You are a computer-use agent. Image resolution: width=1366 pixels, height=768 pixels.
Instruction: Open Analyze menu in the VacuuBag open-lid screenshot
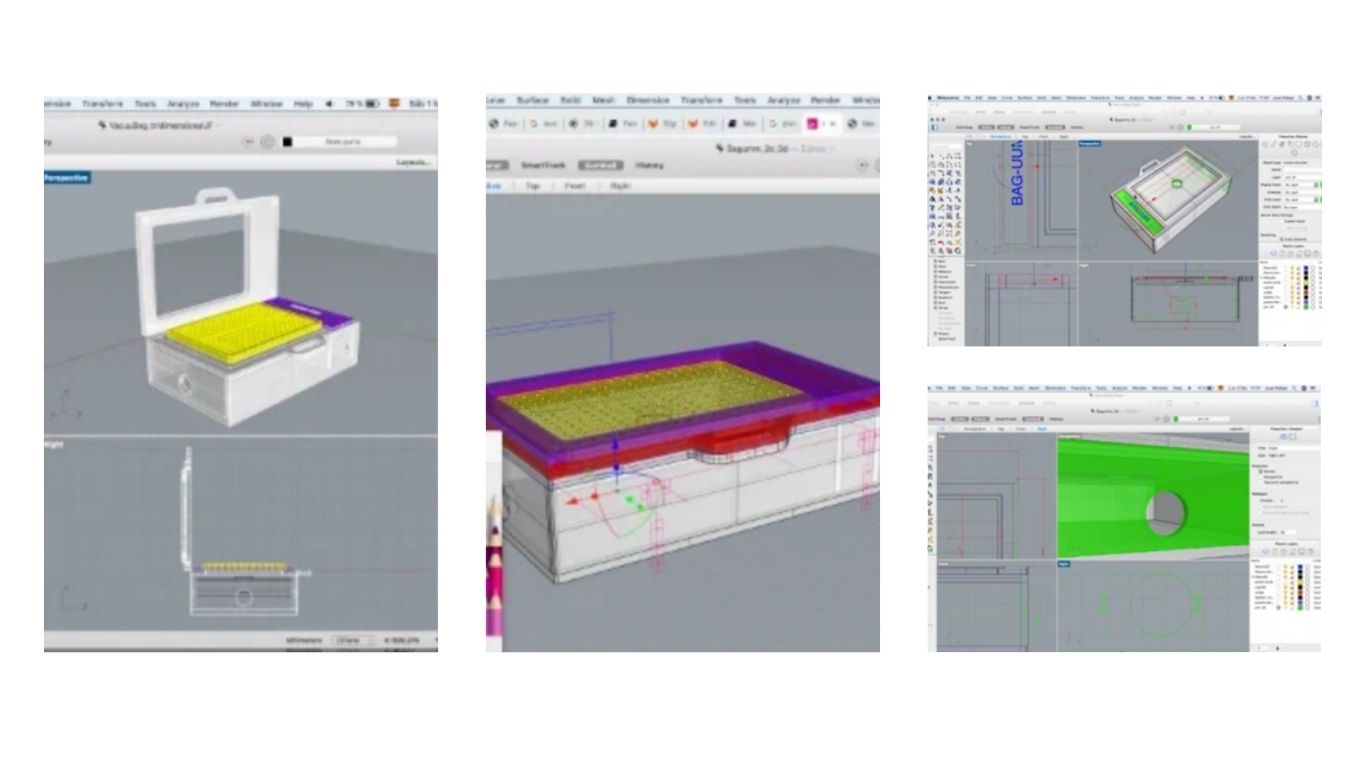click(183, 104)
